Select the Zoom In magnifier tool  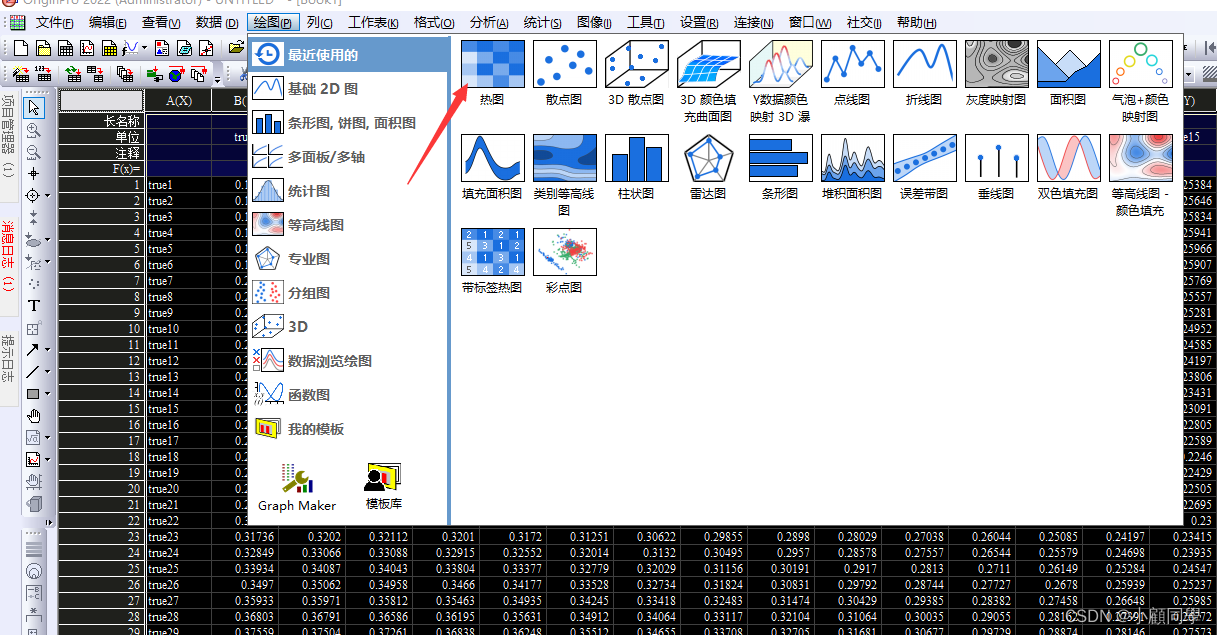33,130
